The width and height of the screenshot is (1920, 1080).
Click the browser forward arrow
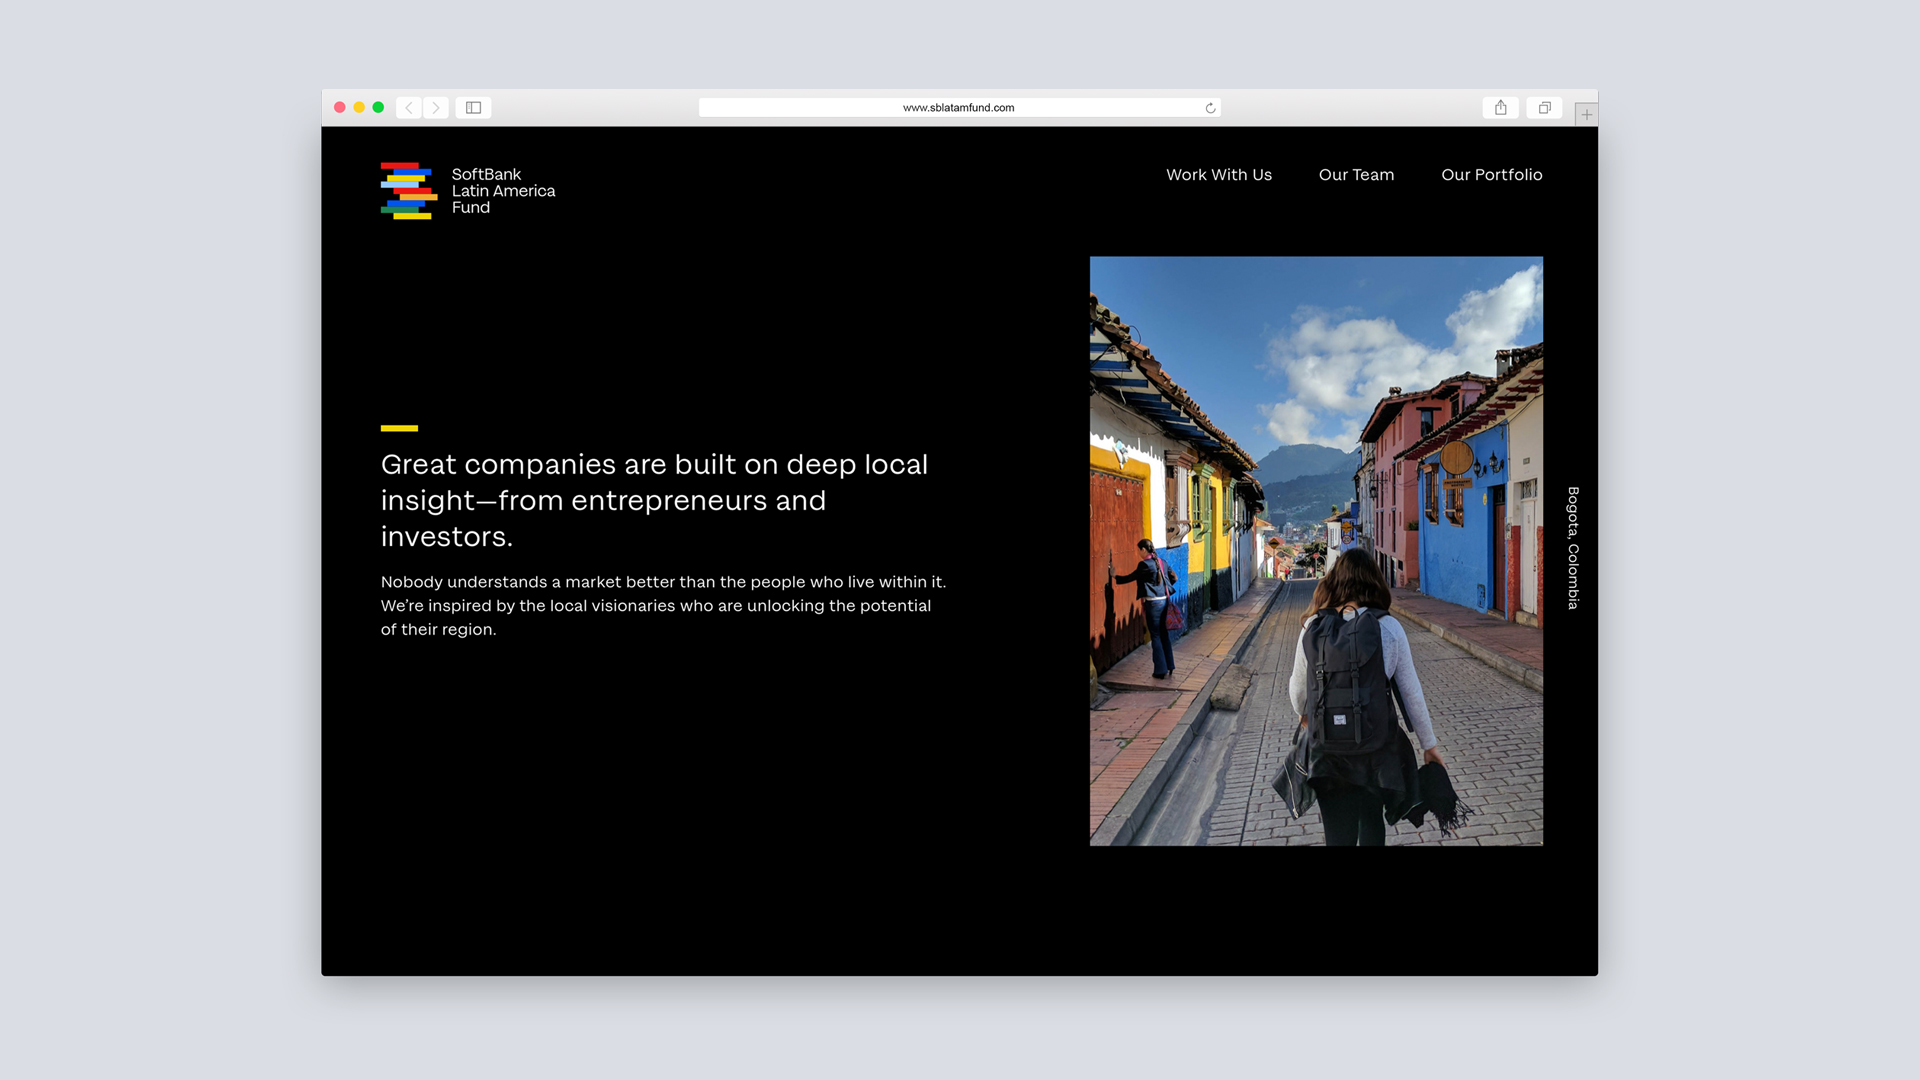[x=436, y=108]
